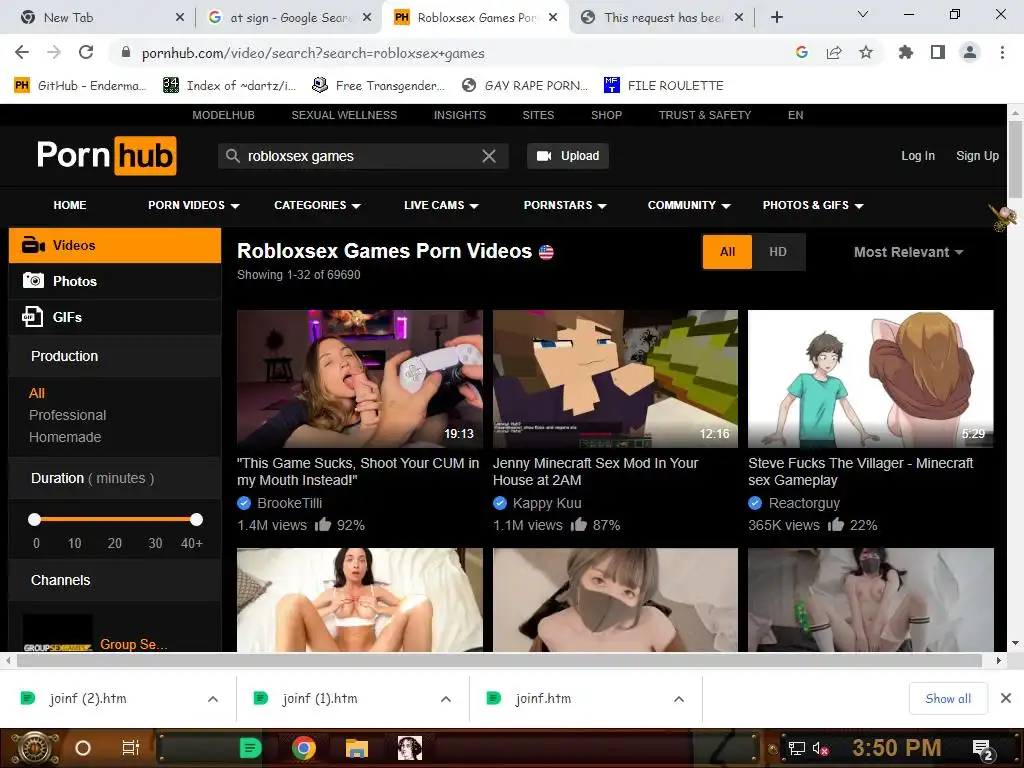The height and width of the screenshot is (768, 1024).
Task: Click the camera icon on the Upload button
Action: (x=543, y=156)
